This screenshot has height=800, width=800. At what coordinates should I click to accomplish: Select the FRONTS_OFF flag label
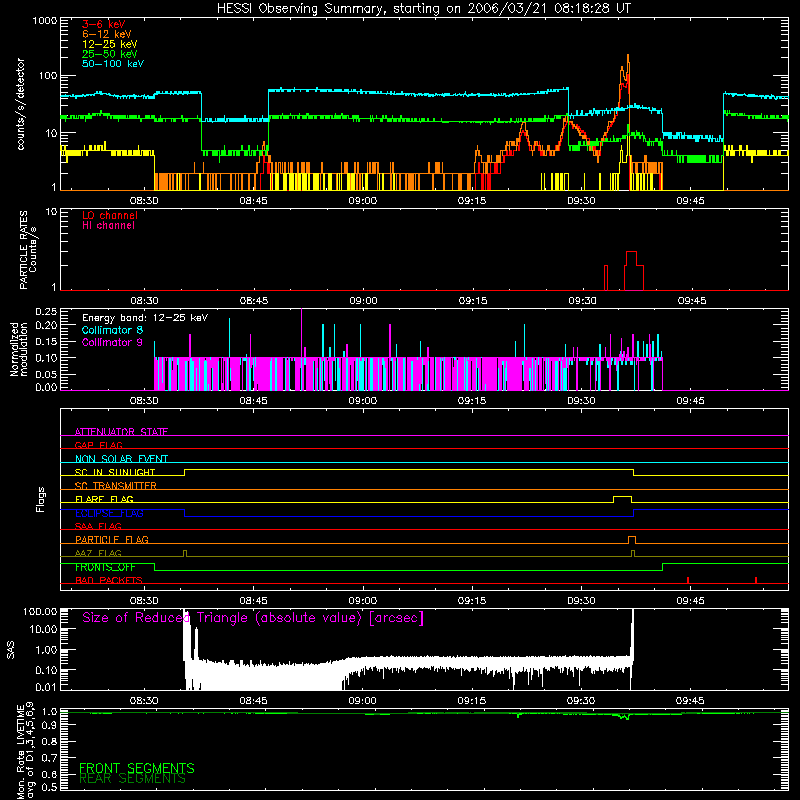click(105, 567)
